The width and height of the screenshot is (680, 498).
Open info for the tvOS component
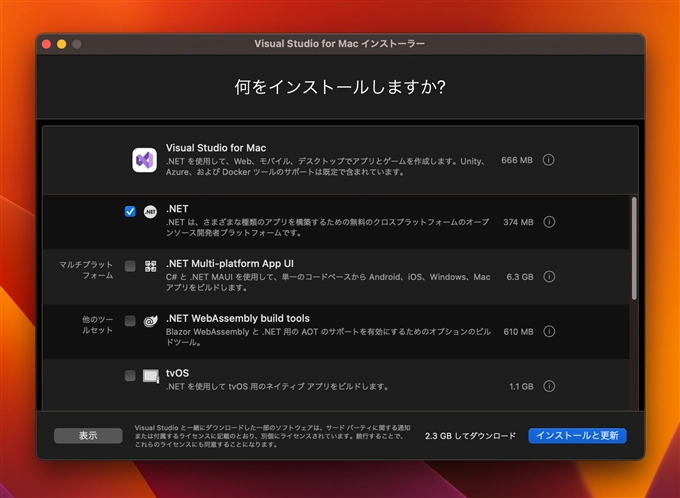pos(549,386)
